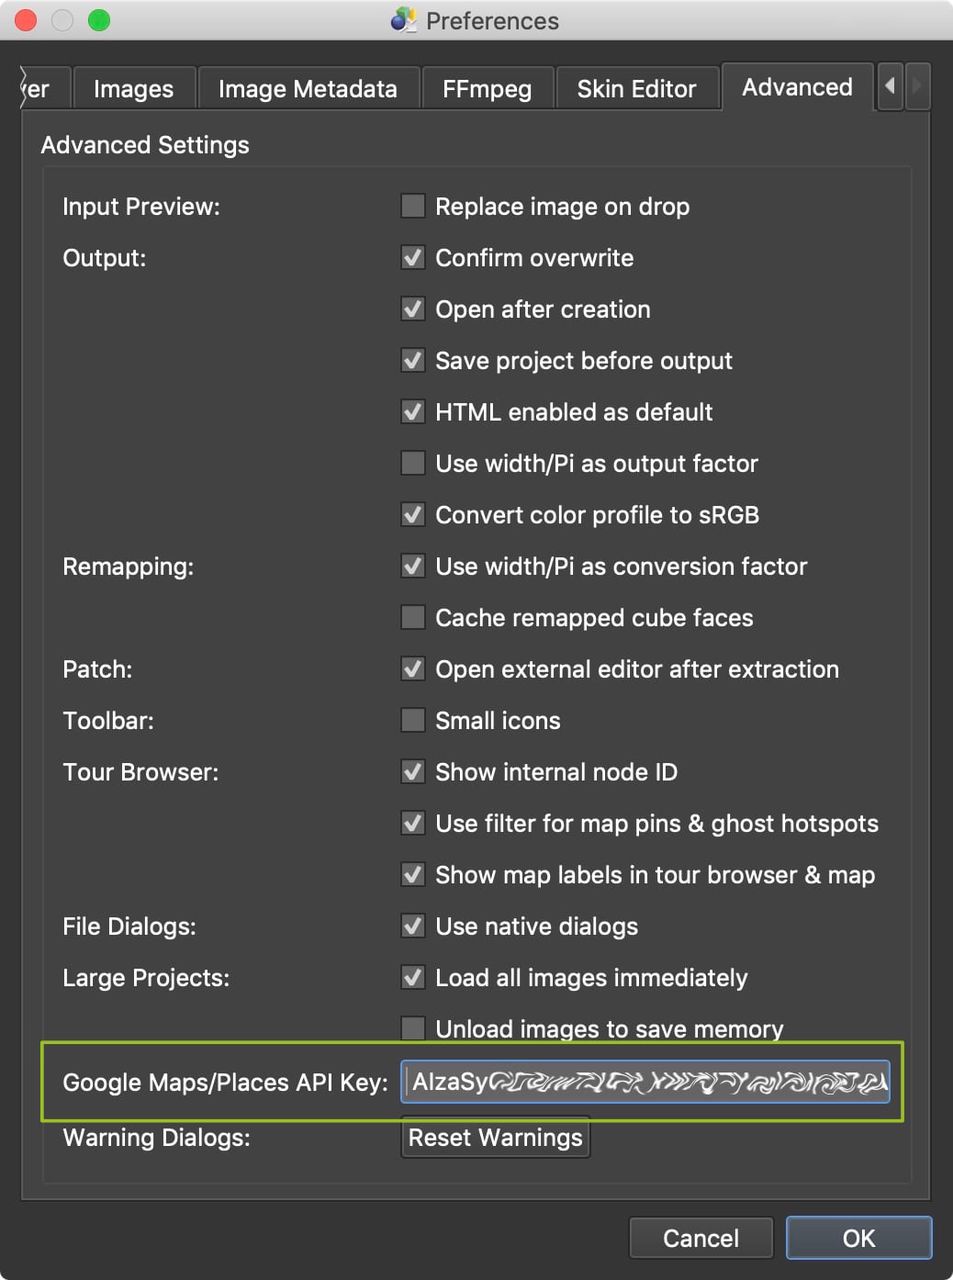Click the left tab scroll arrow
953x1280 pixels.
pos(889,87)
